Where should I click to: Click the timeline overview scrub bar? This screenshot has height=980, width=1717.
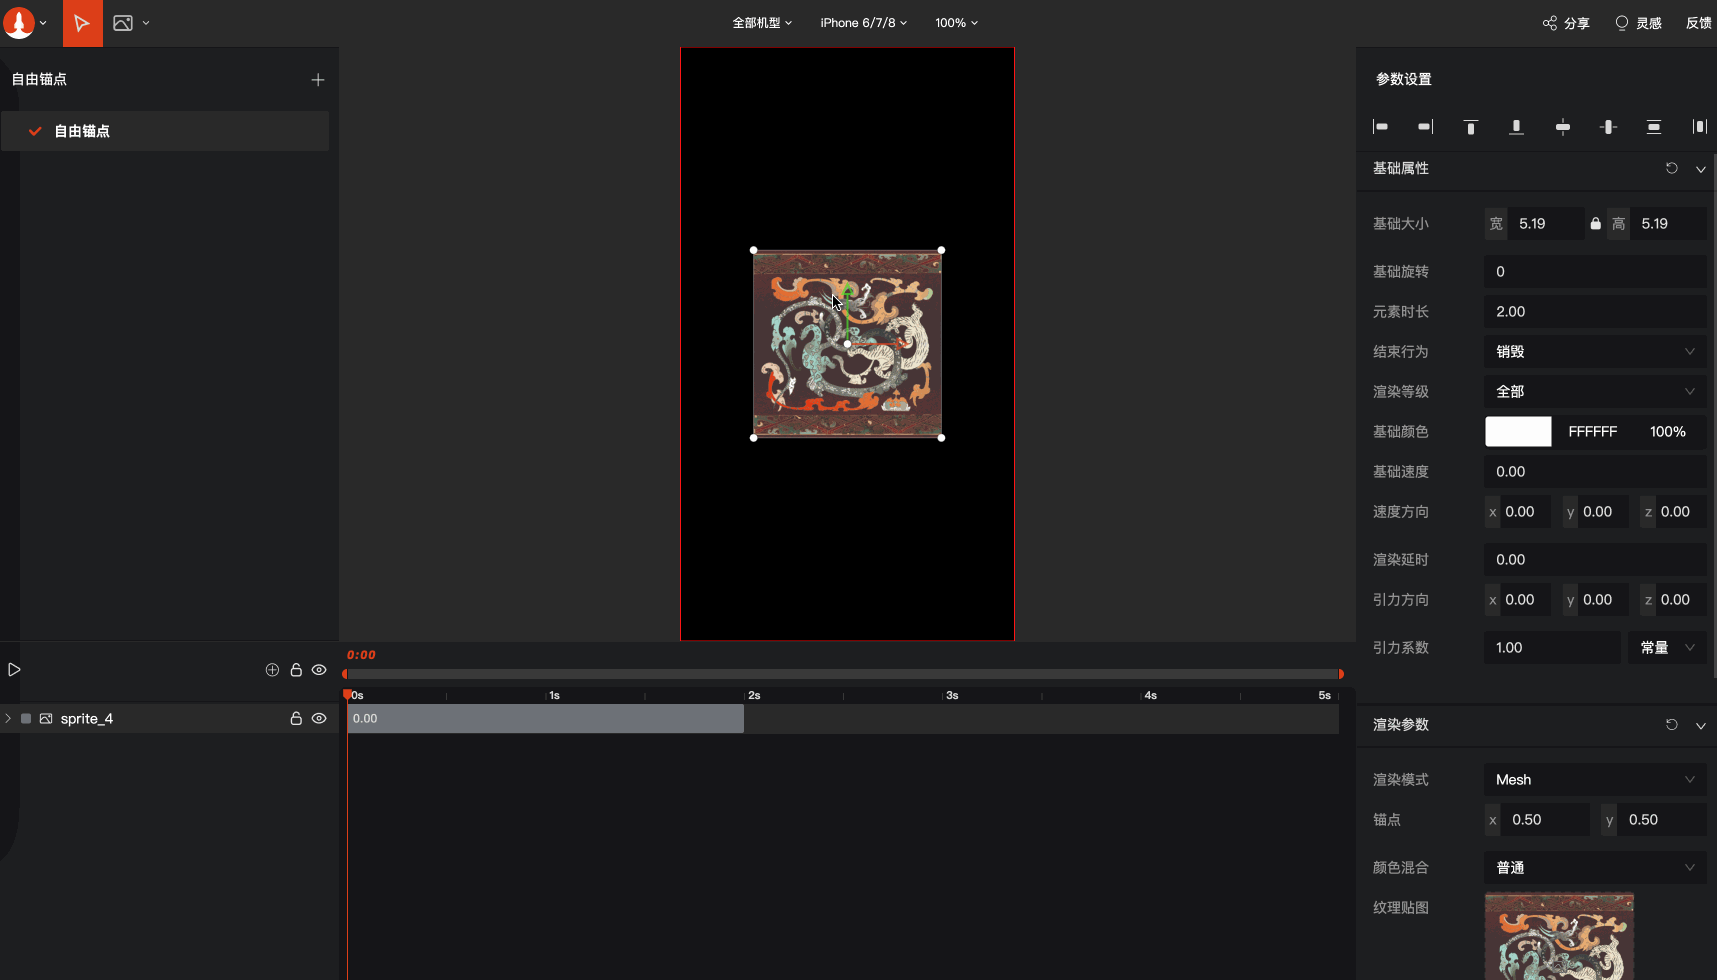tap(843, 674)
